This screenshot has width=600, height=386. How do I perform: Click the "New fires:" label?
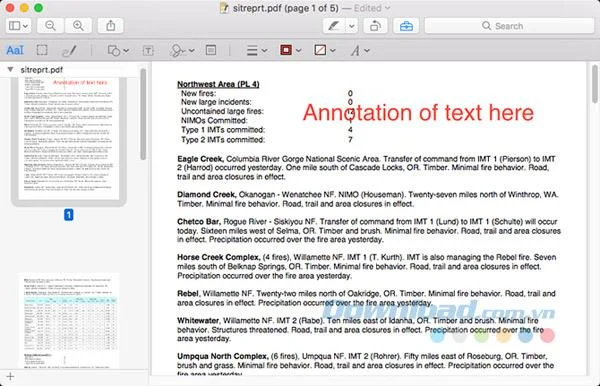coord(198,93)
